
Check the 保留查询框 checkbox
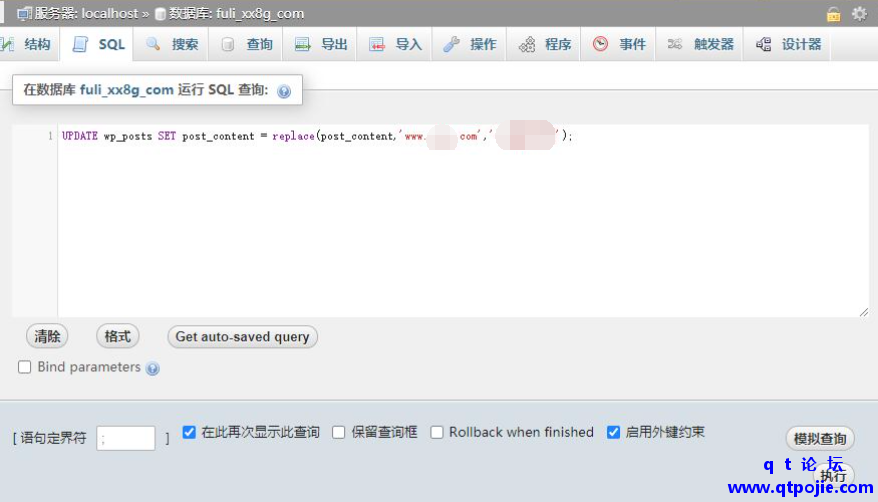[x=338, y=433]
